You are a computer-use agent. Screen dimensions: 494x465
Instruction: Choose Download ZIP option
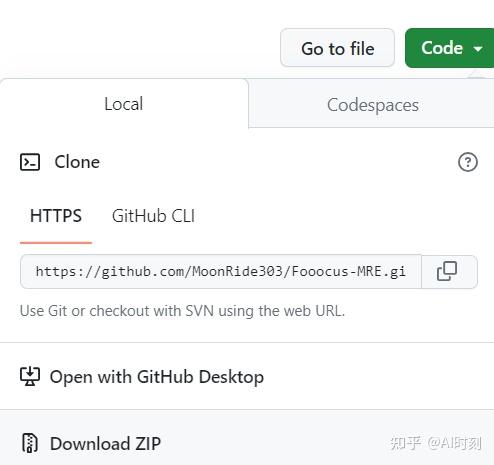[x=105, y=444]
